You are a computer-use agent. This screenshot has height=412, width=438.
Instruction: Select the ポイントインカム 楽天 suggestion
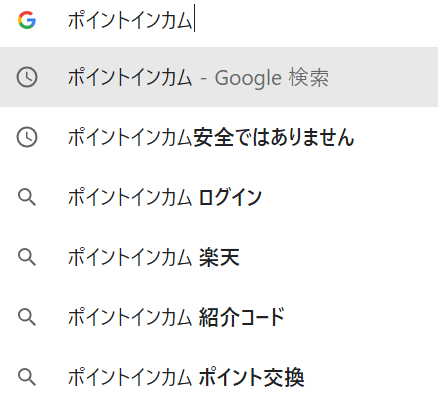[219, 257]
